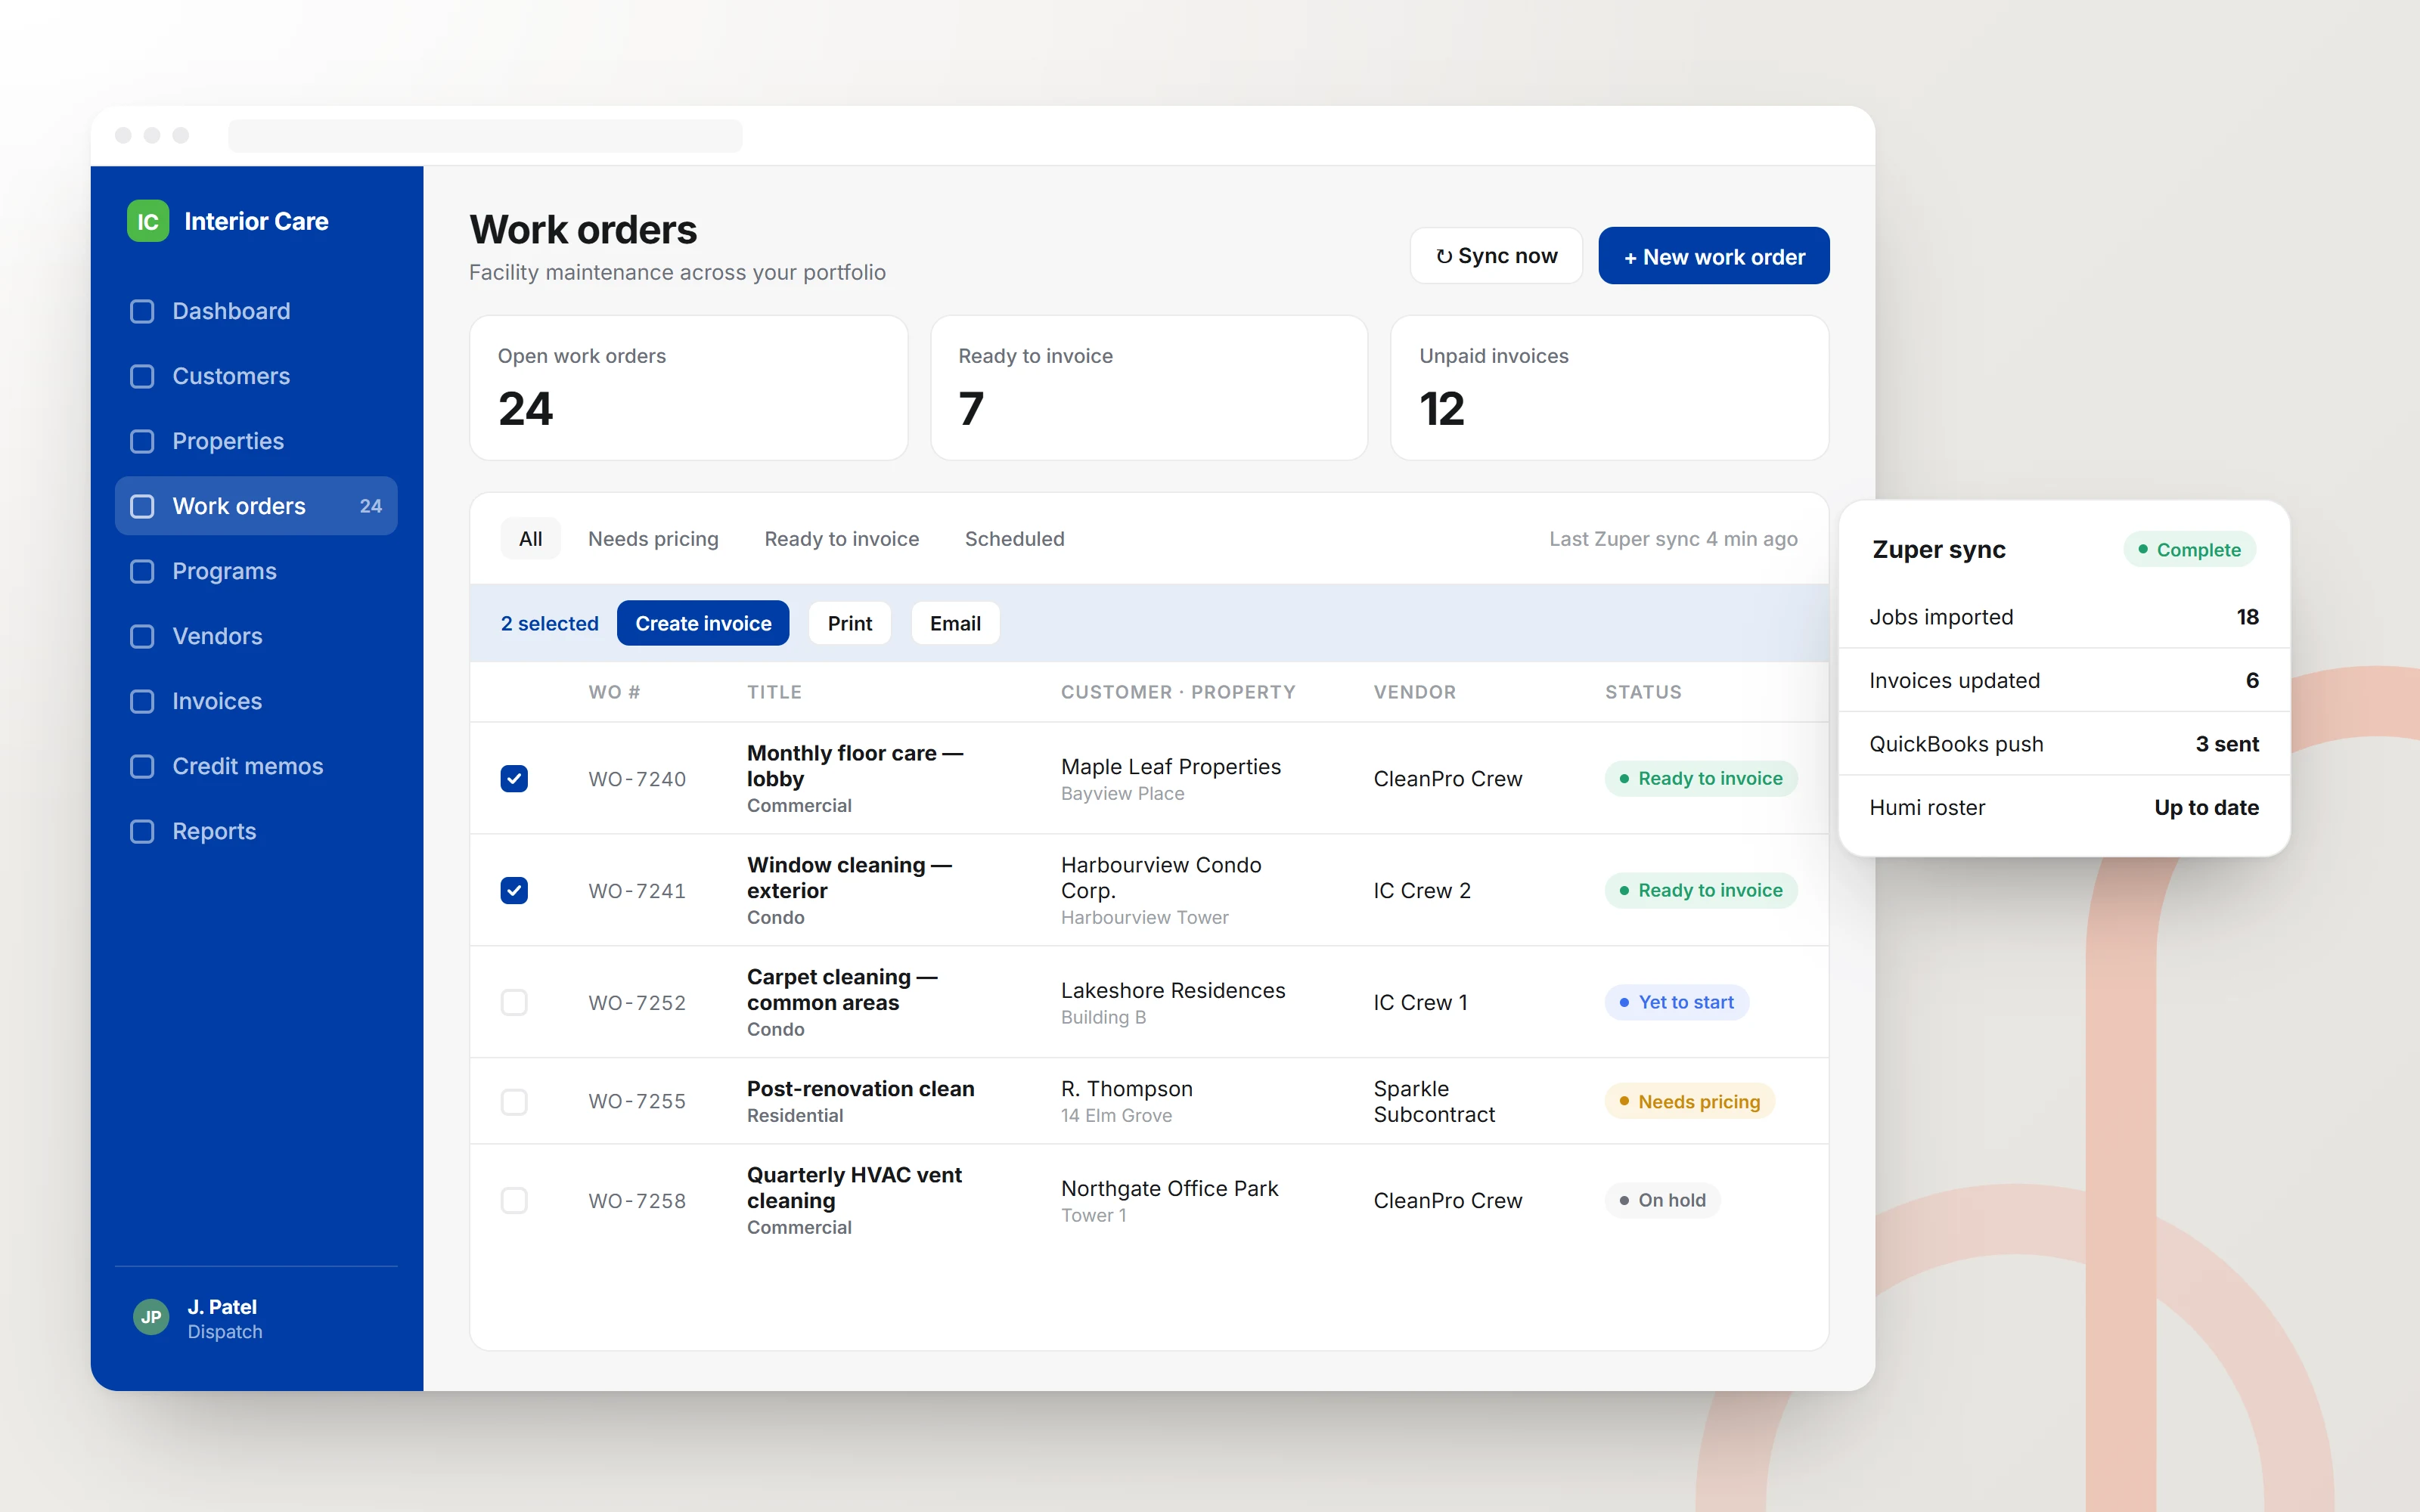2420x1512 pixels.
Task: Click the Create invoice button
Action: (x=703, y=623)
